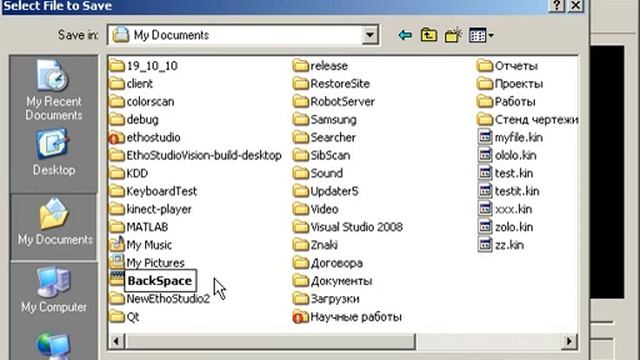Select the testit.kin file
Image resolution: width=640 pixels, height=360 pixels.
509,191
